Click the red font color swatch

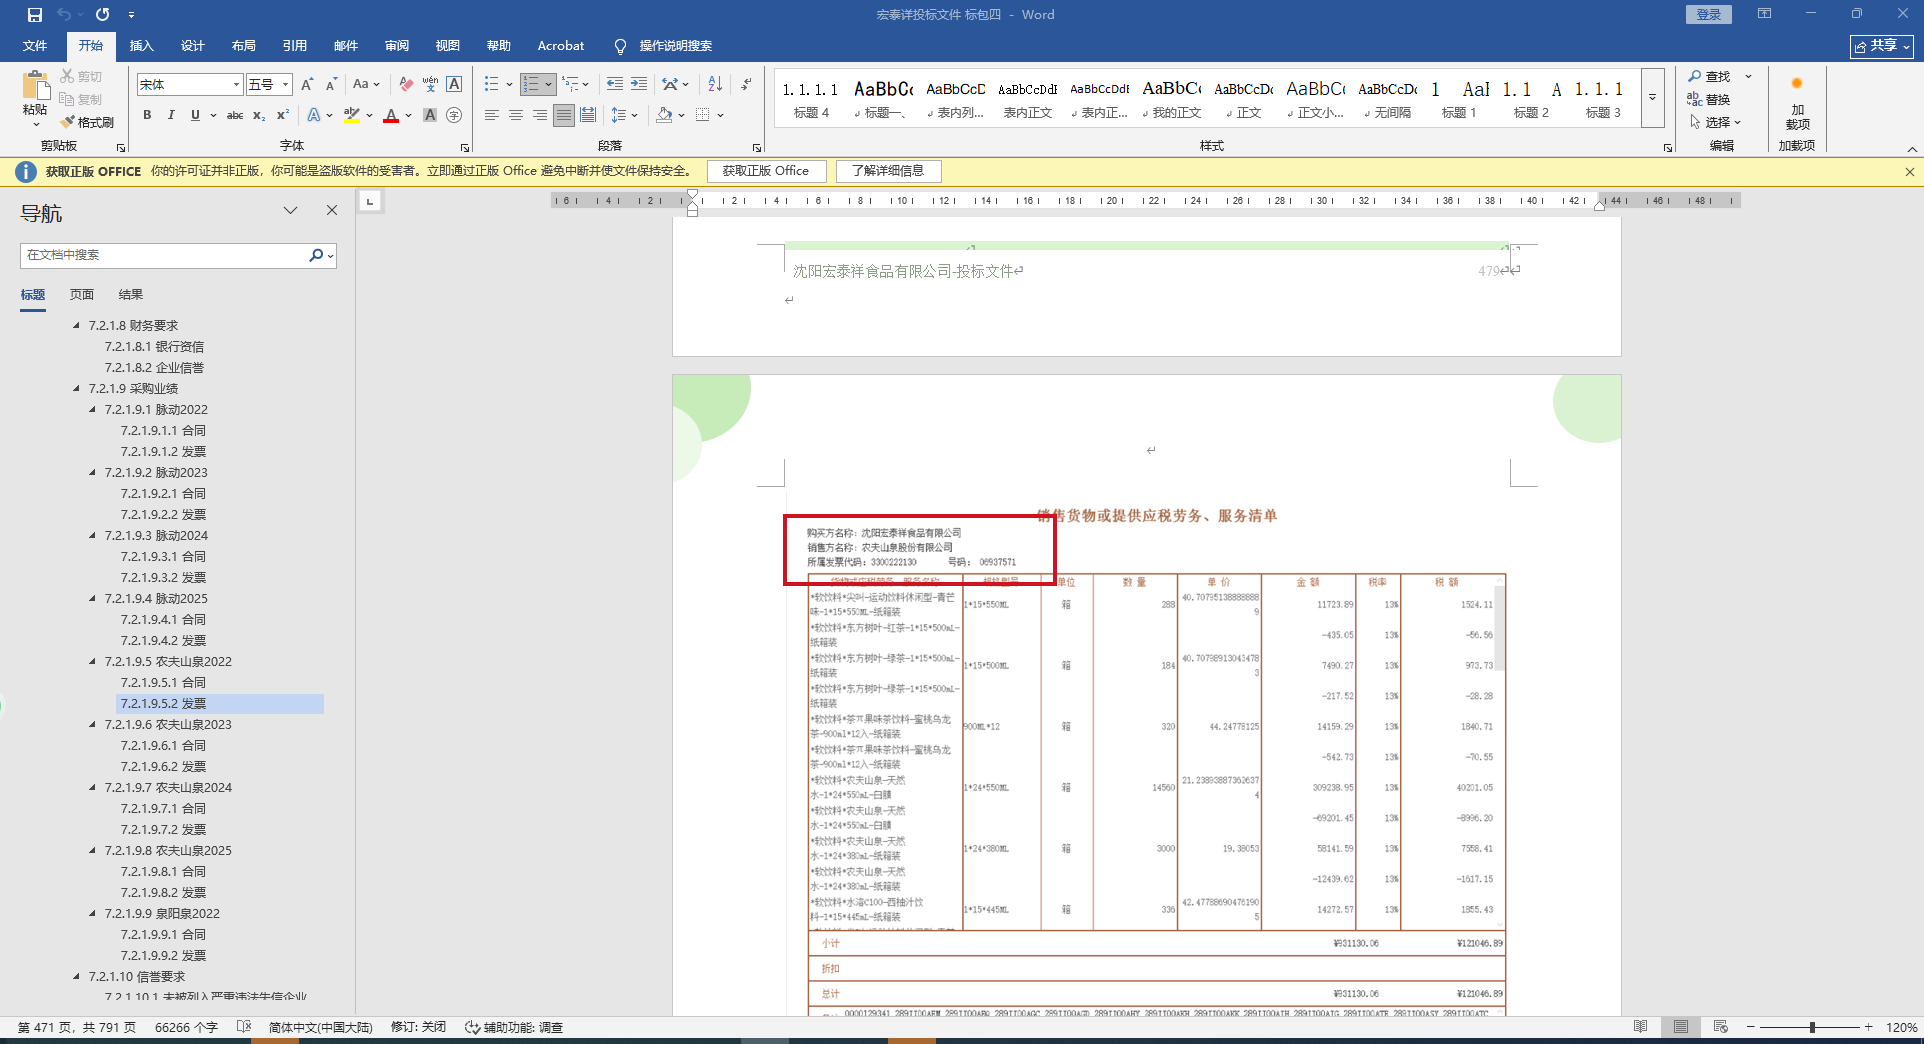[x=390, y=116]
